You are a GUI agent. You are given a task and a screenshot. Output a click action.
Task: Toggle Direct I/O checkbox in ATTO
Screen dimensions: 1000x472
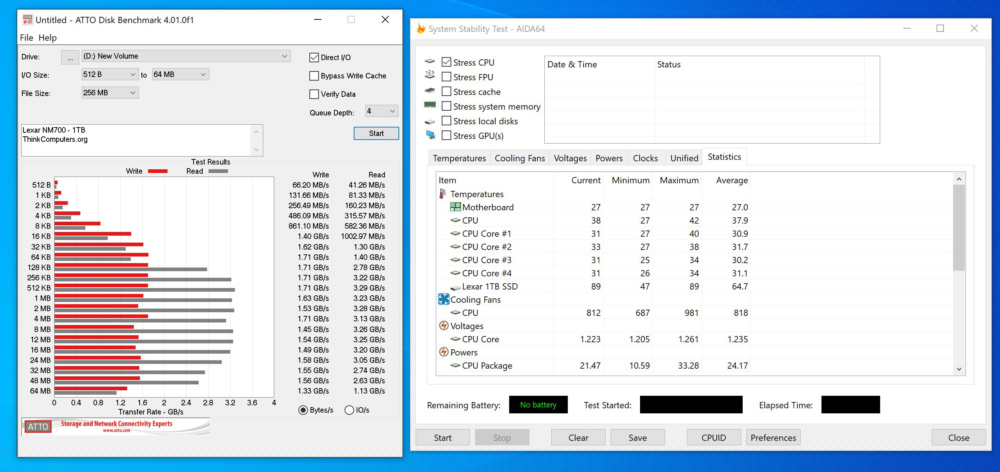pos(313,57)
